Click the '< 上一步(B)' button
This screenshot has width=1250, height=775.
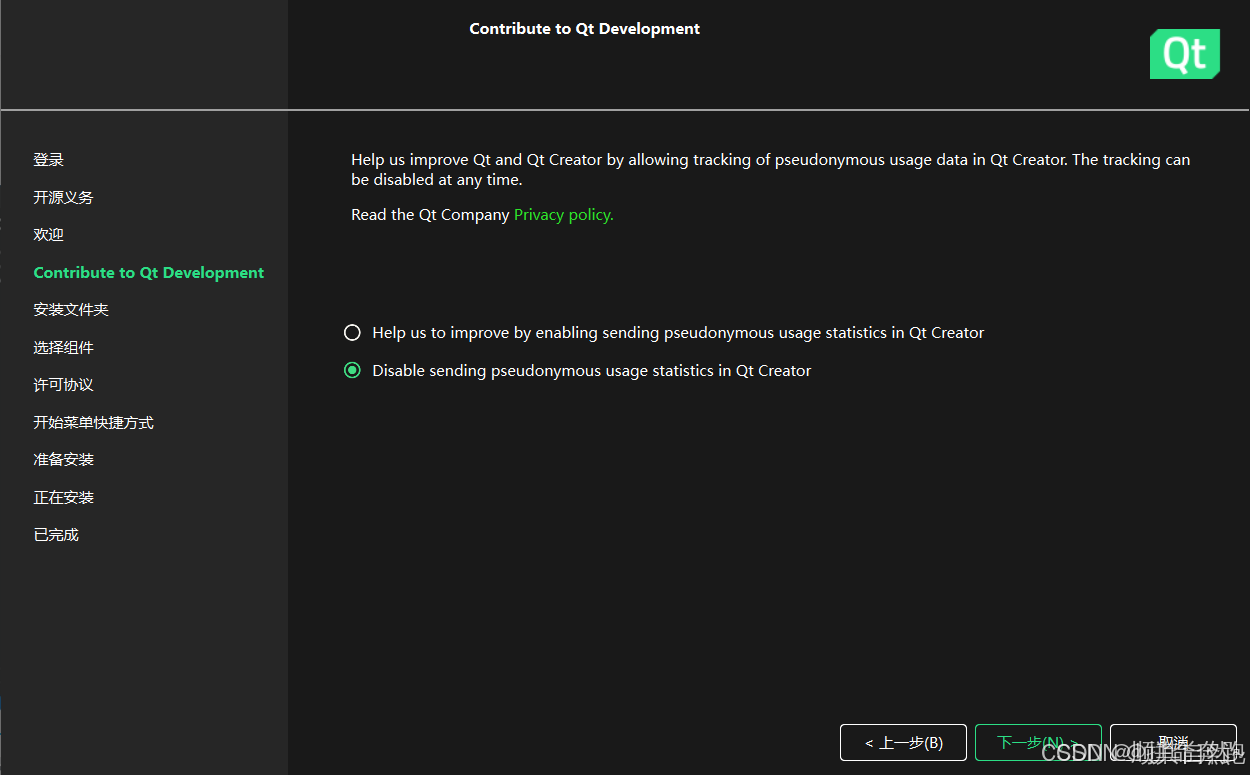(902, 742)
